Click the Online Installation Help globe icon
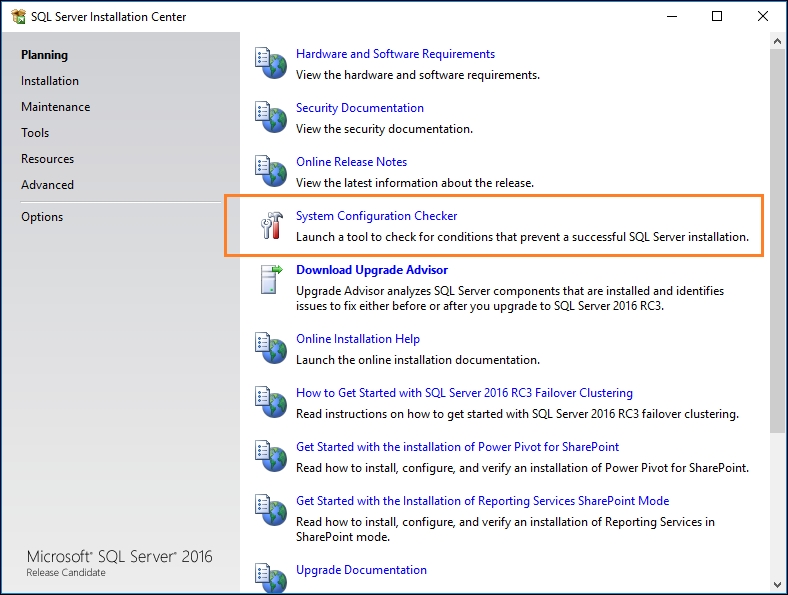 pyautogui.click(x=270, y=348)
